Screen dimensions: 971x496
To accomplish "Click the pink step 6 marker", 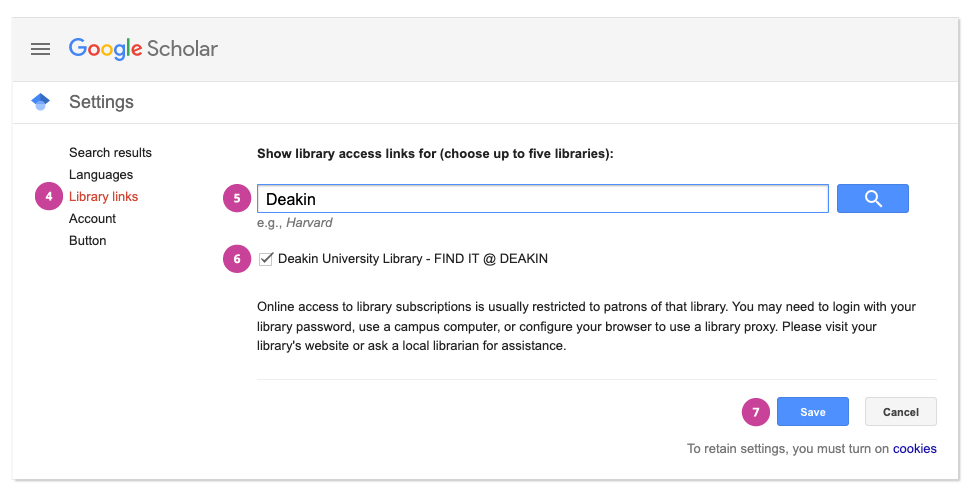I will tap(237, 259).
